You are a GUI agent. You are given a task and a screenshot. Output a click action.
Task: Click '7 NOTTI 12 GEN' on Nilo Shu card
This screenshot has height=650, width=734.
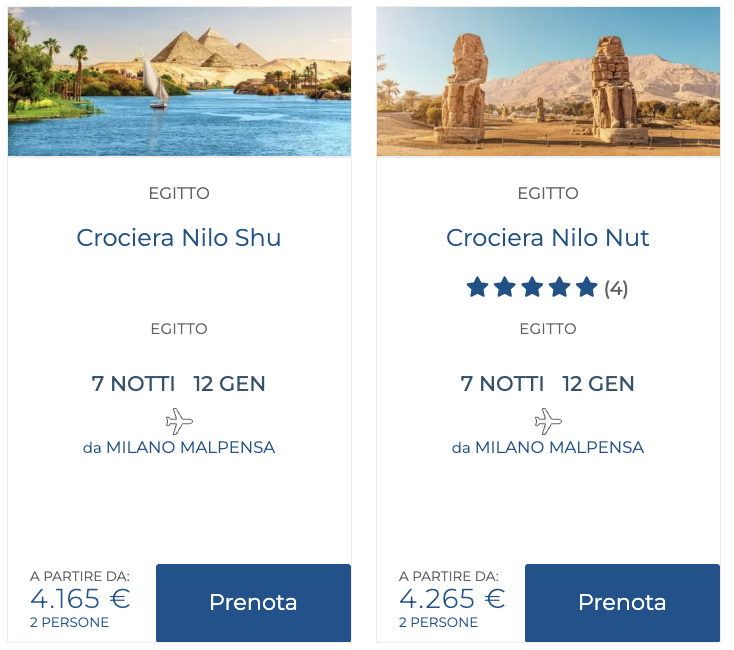179,384
